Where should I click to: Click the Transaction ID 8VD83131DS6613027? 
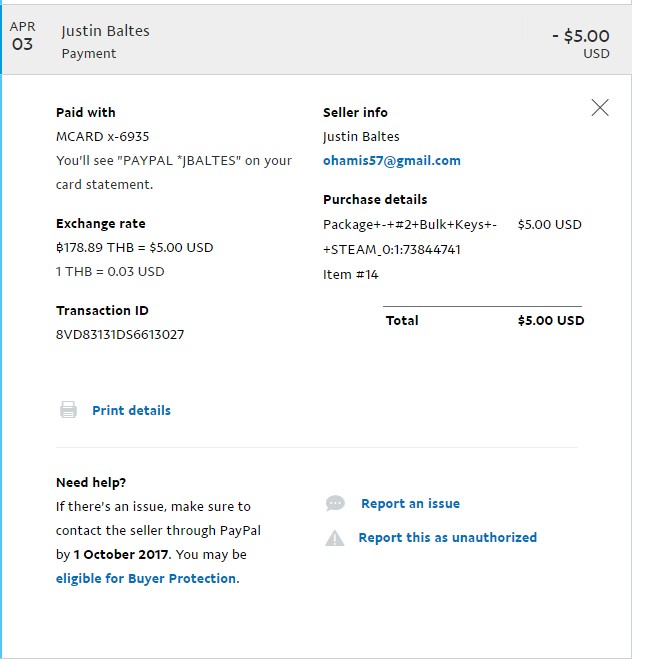tap(120, 335)
